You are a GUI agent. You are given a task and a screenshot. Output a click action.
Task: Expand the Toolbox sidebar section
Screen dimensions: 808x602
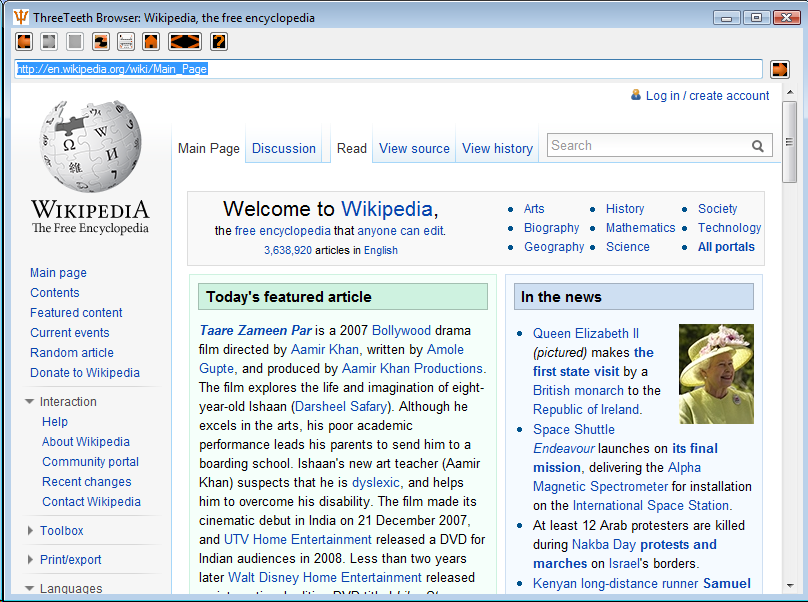(30, 530)
